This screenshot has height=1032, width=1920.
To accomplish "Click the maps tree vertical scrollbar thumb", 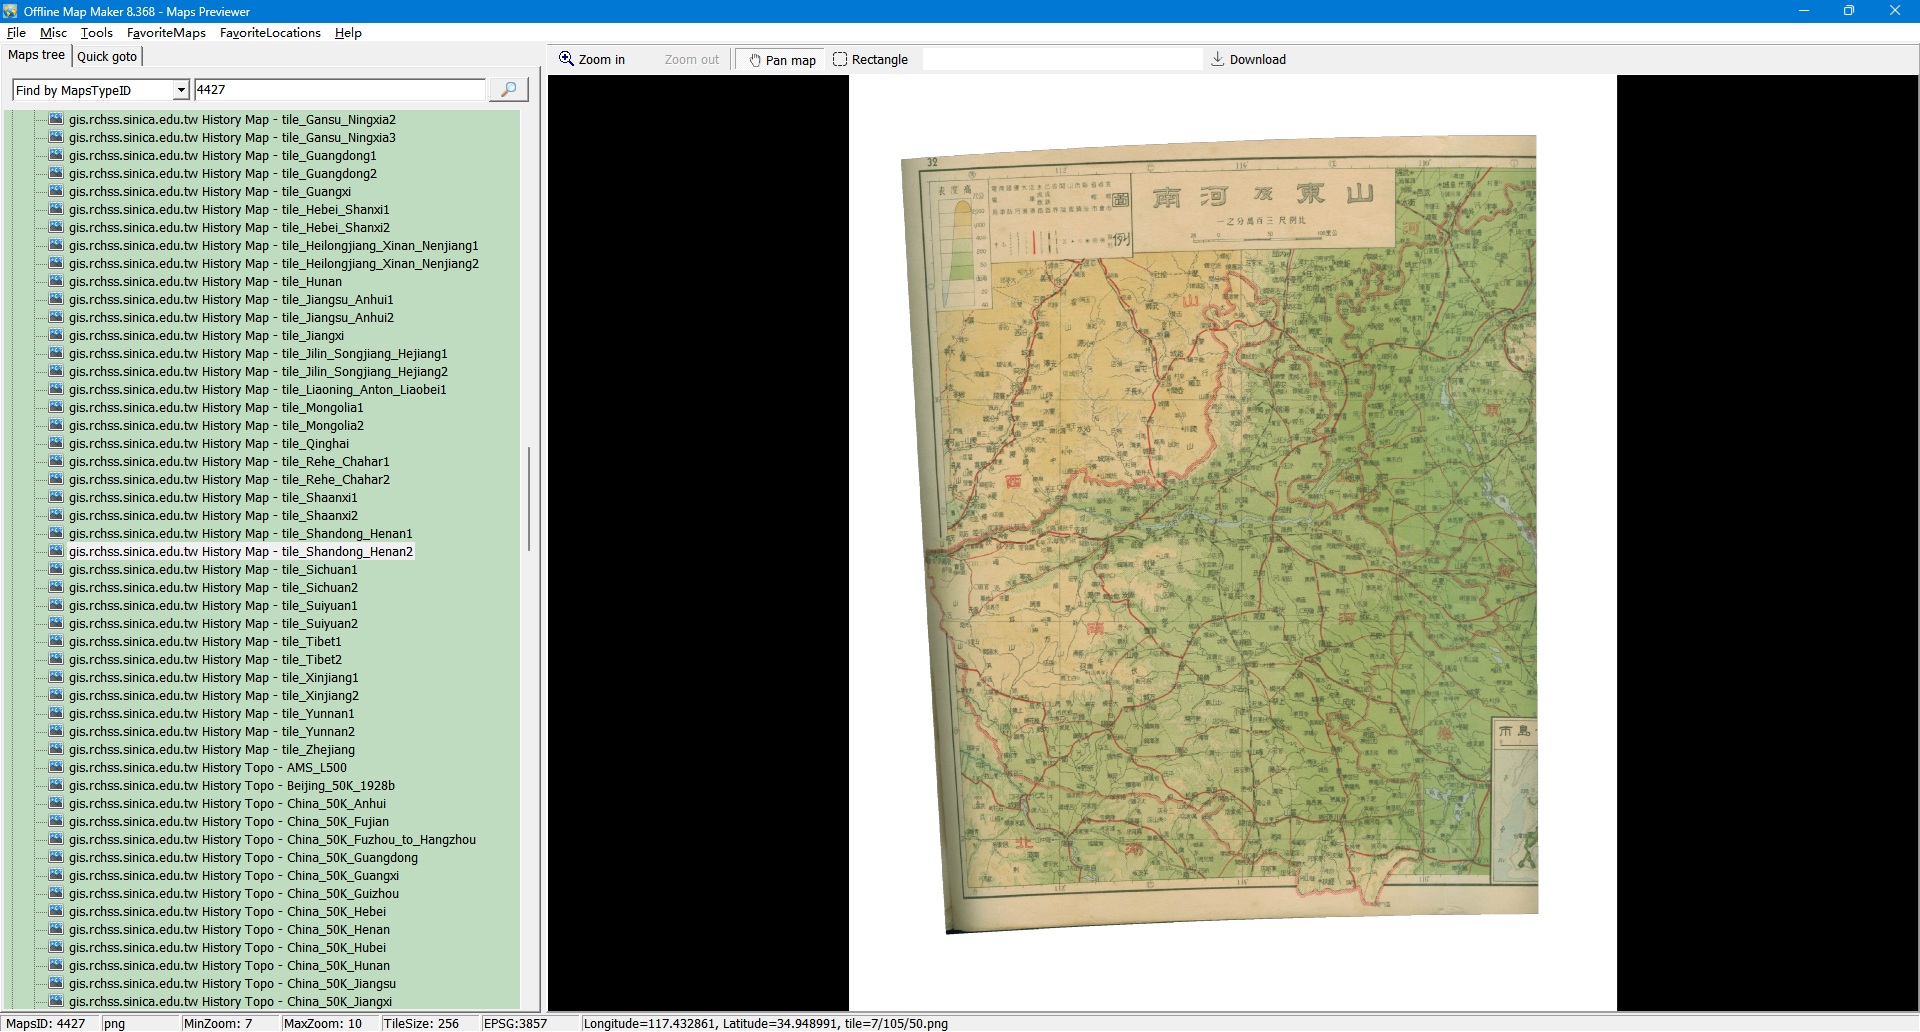I will click(x=528, y=498).
